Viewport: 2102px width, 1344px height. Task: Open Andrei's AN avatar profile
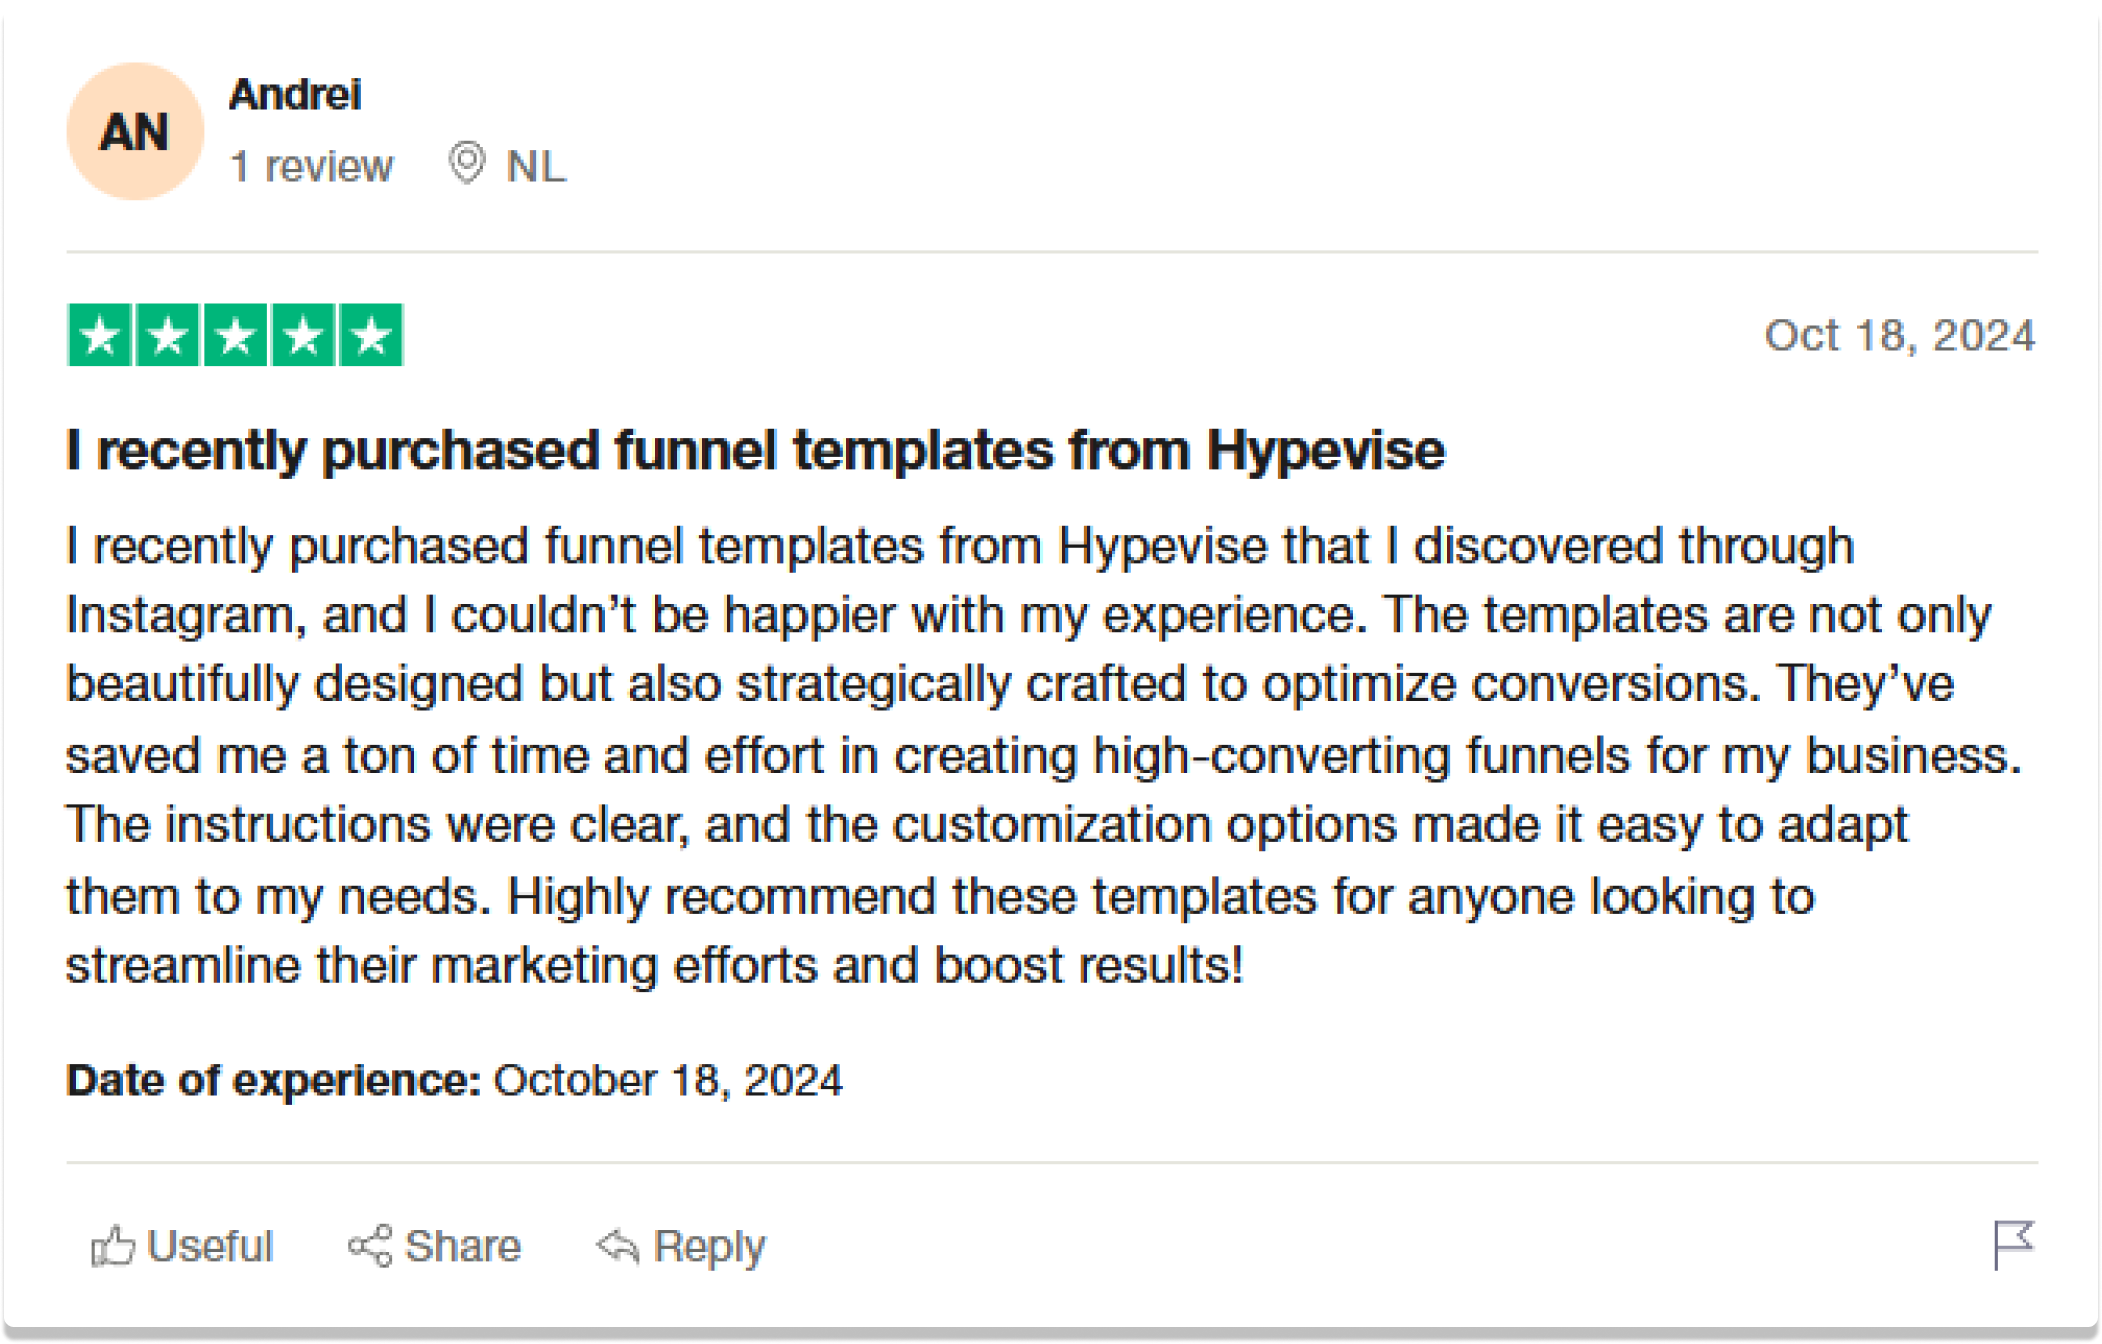(135, 131)
